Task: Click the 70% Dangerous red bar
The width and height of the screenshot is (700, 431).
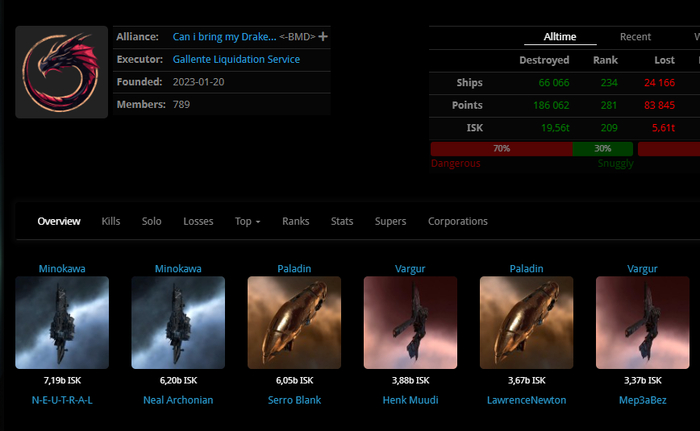Action: click(x=501, y=148)
